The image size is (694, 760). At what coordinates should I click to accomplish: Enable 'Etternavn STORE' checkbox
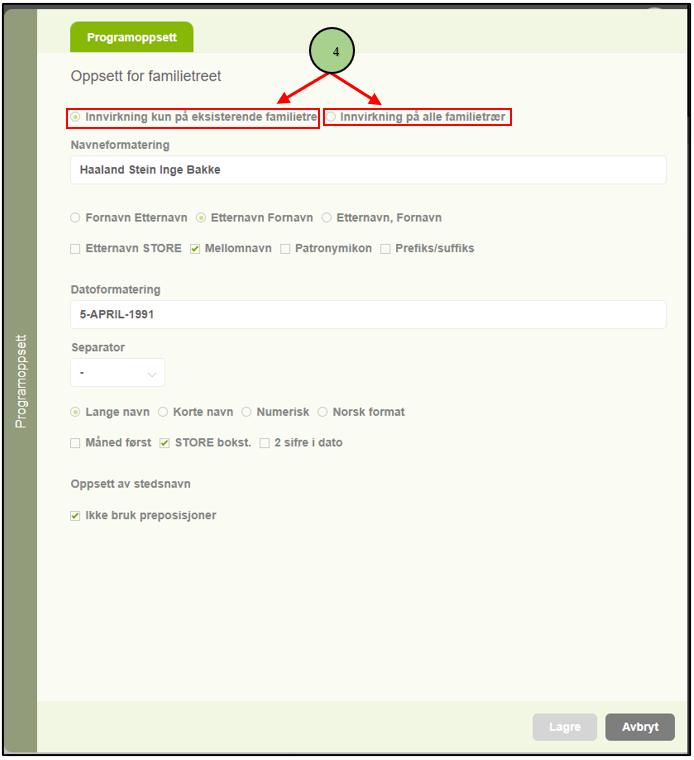(76, 248)
